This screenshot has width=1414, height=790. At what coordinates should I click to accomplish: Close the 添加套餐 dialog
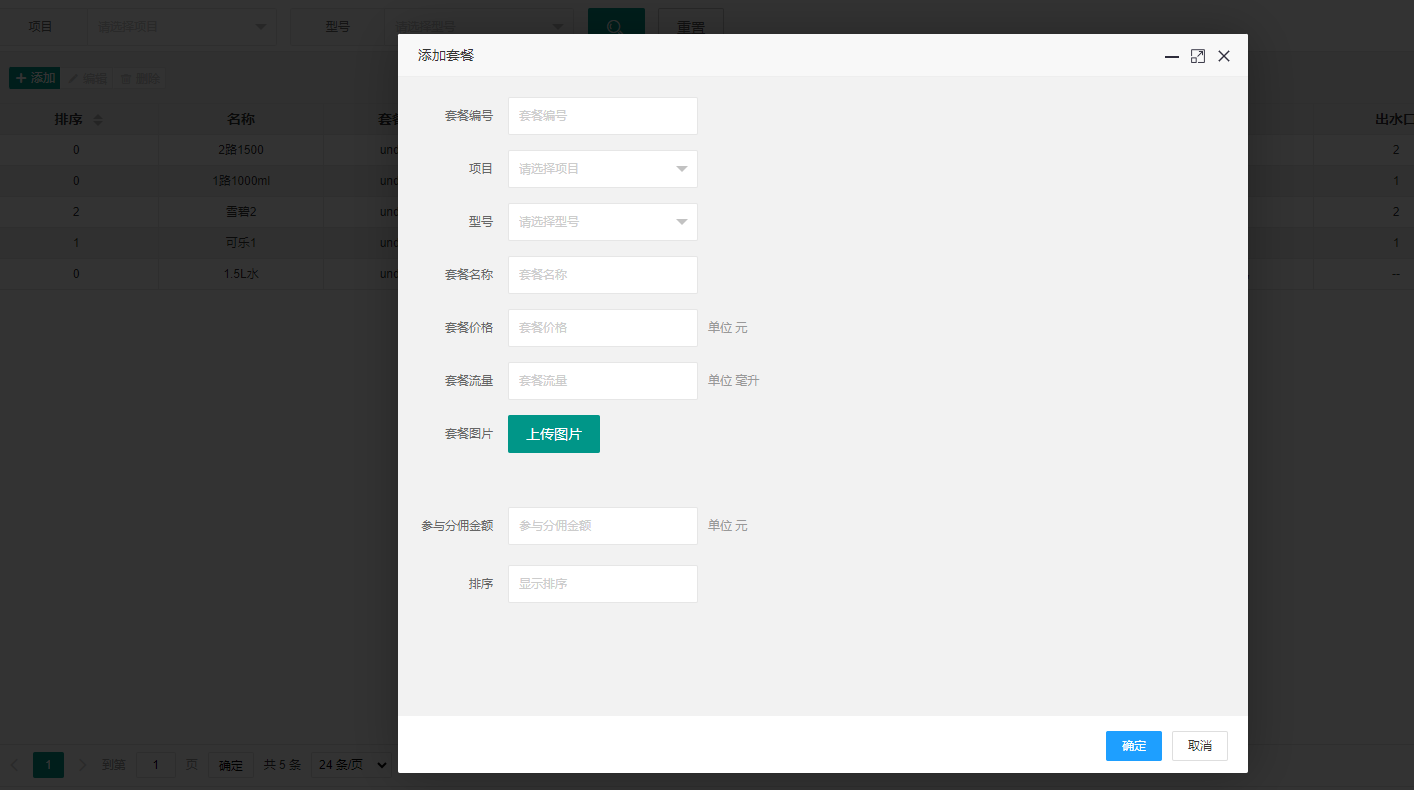pyautogui.click(x=1224, y=57)
